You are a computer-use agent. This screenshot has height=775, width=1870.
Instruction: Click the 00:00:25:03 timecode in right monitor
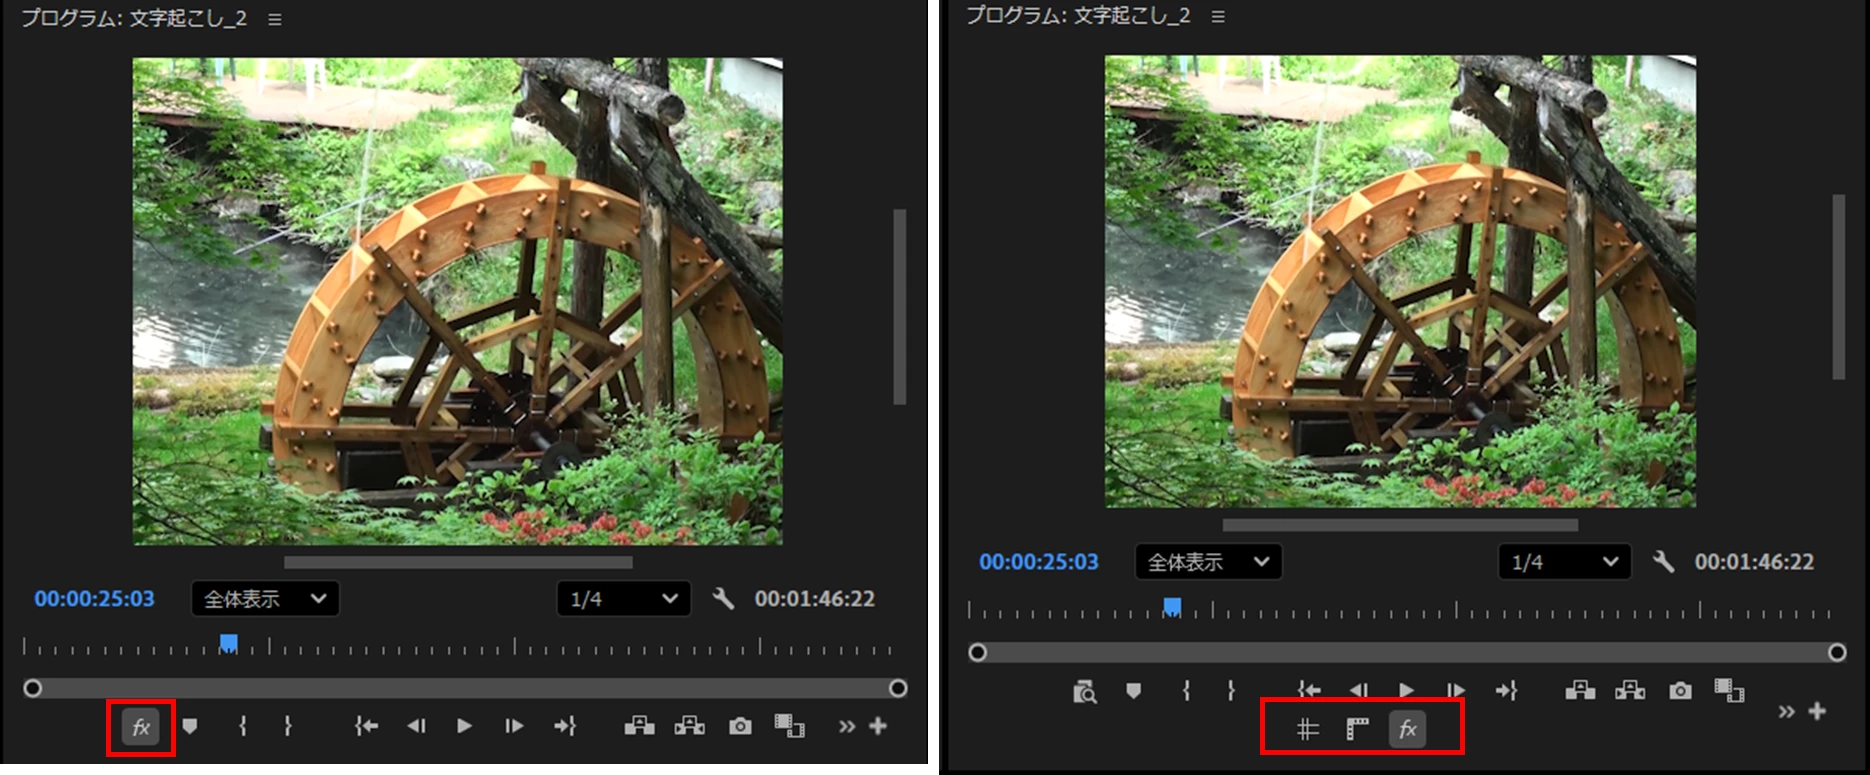[1039, 562]
